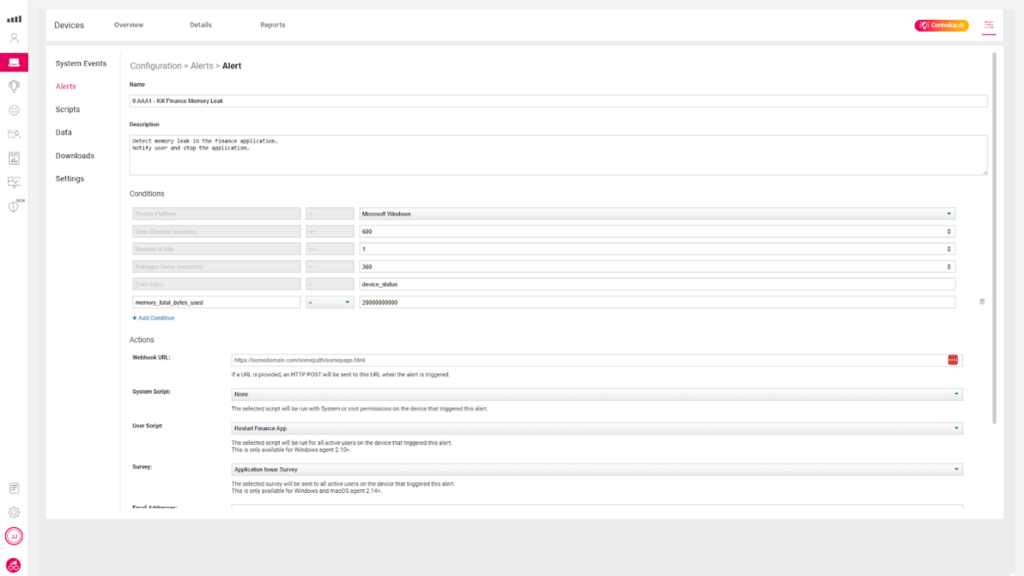The image size is (1024, 576).
Task: Increment the Number of Hits value stepper
Action: pos(948,246)
